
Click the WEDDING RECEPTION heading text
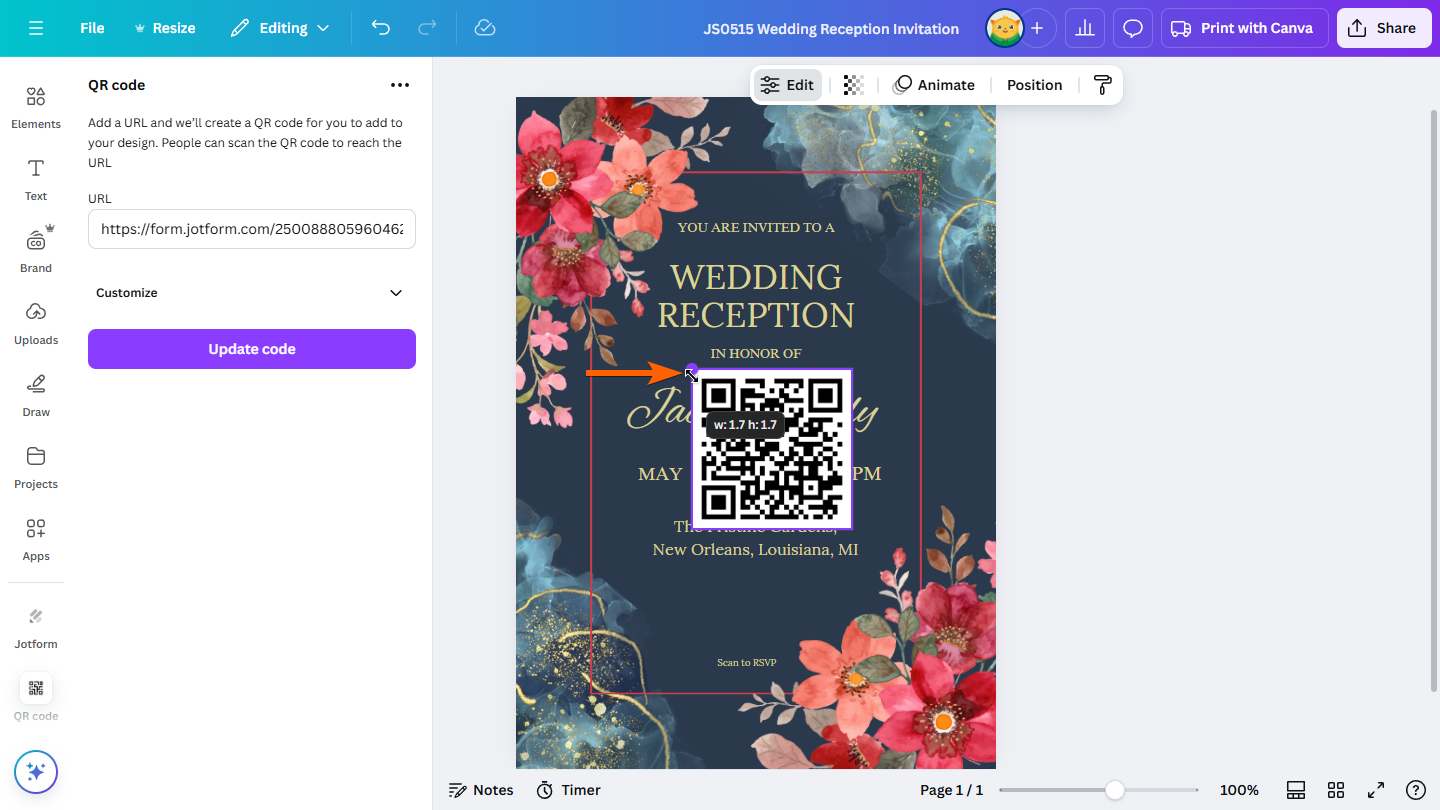[x=756, y=295]
